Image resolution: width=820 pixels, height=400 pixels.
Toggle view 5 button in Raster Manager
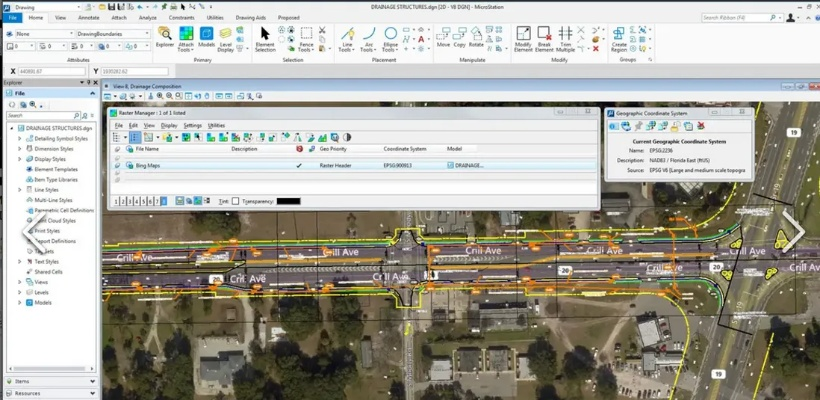pyautogui.click(x=143, y=201)
